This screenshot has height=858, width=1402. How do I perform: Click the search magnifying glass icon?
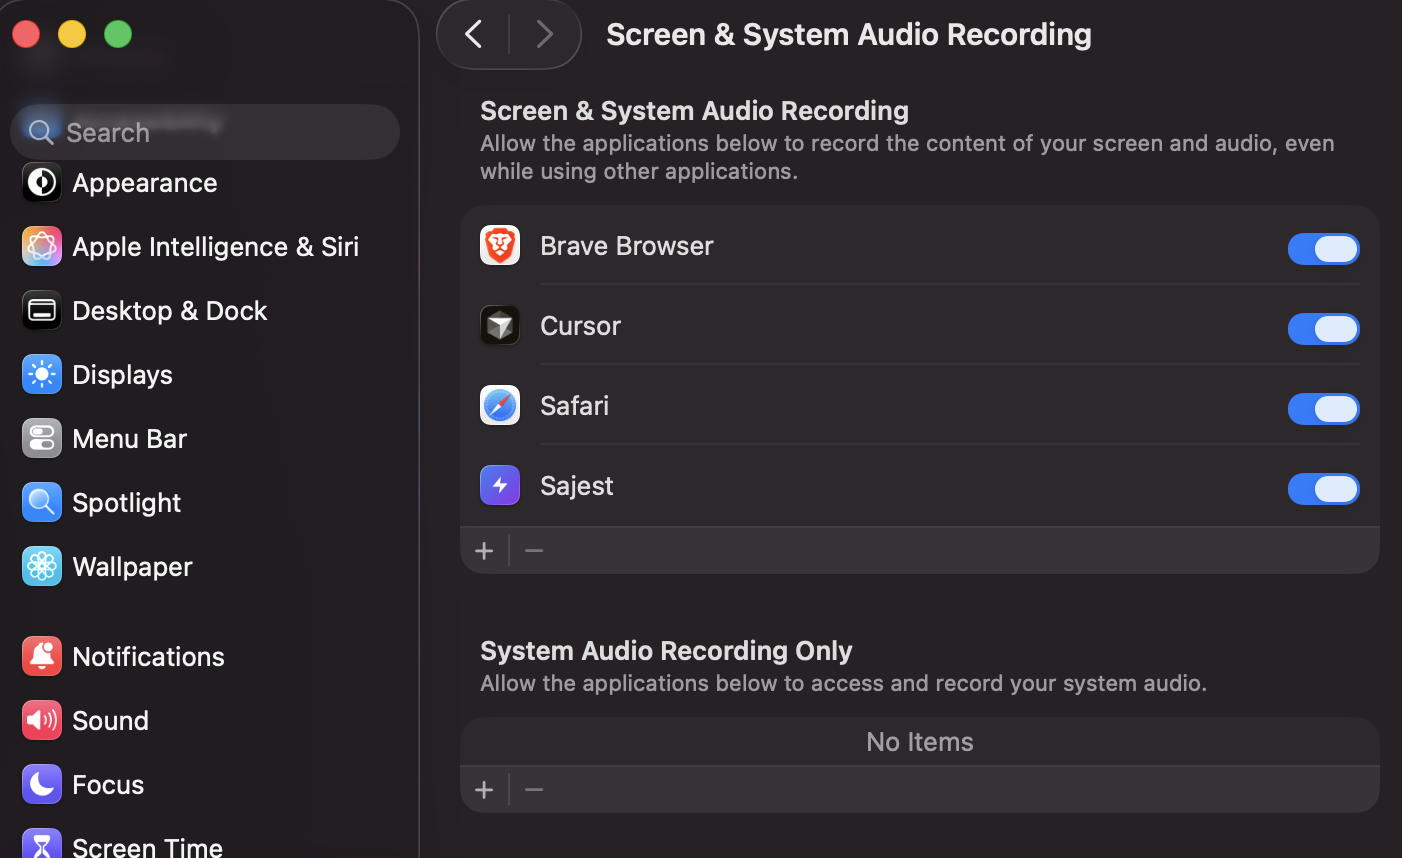(41, 132)
